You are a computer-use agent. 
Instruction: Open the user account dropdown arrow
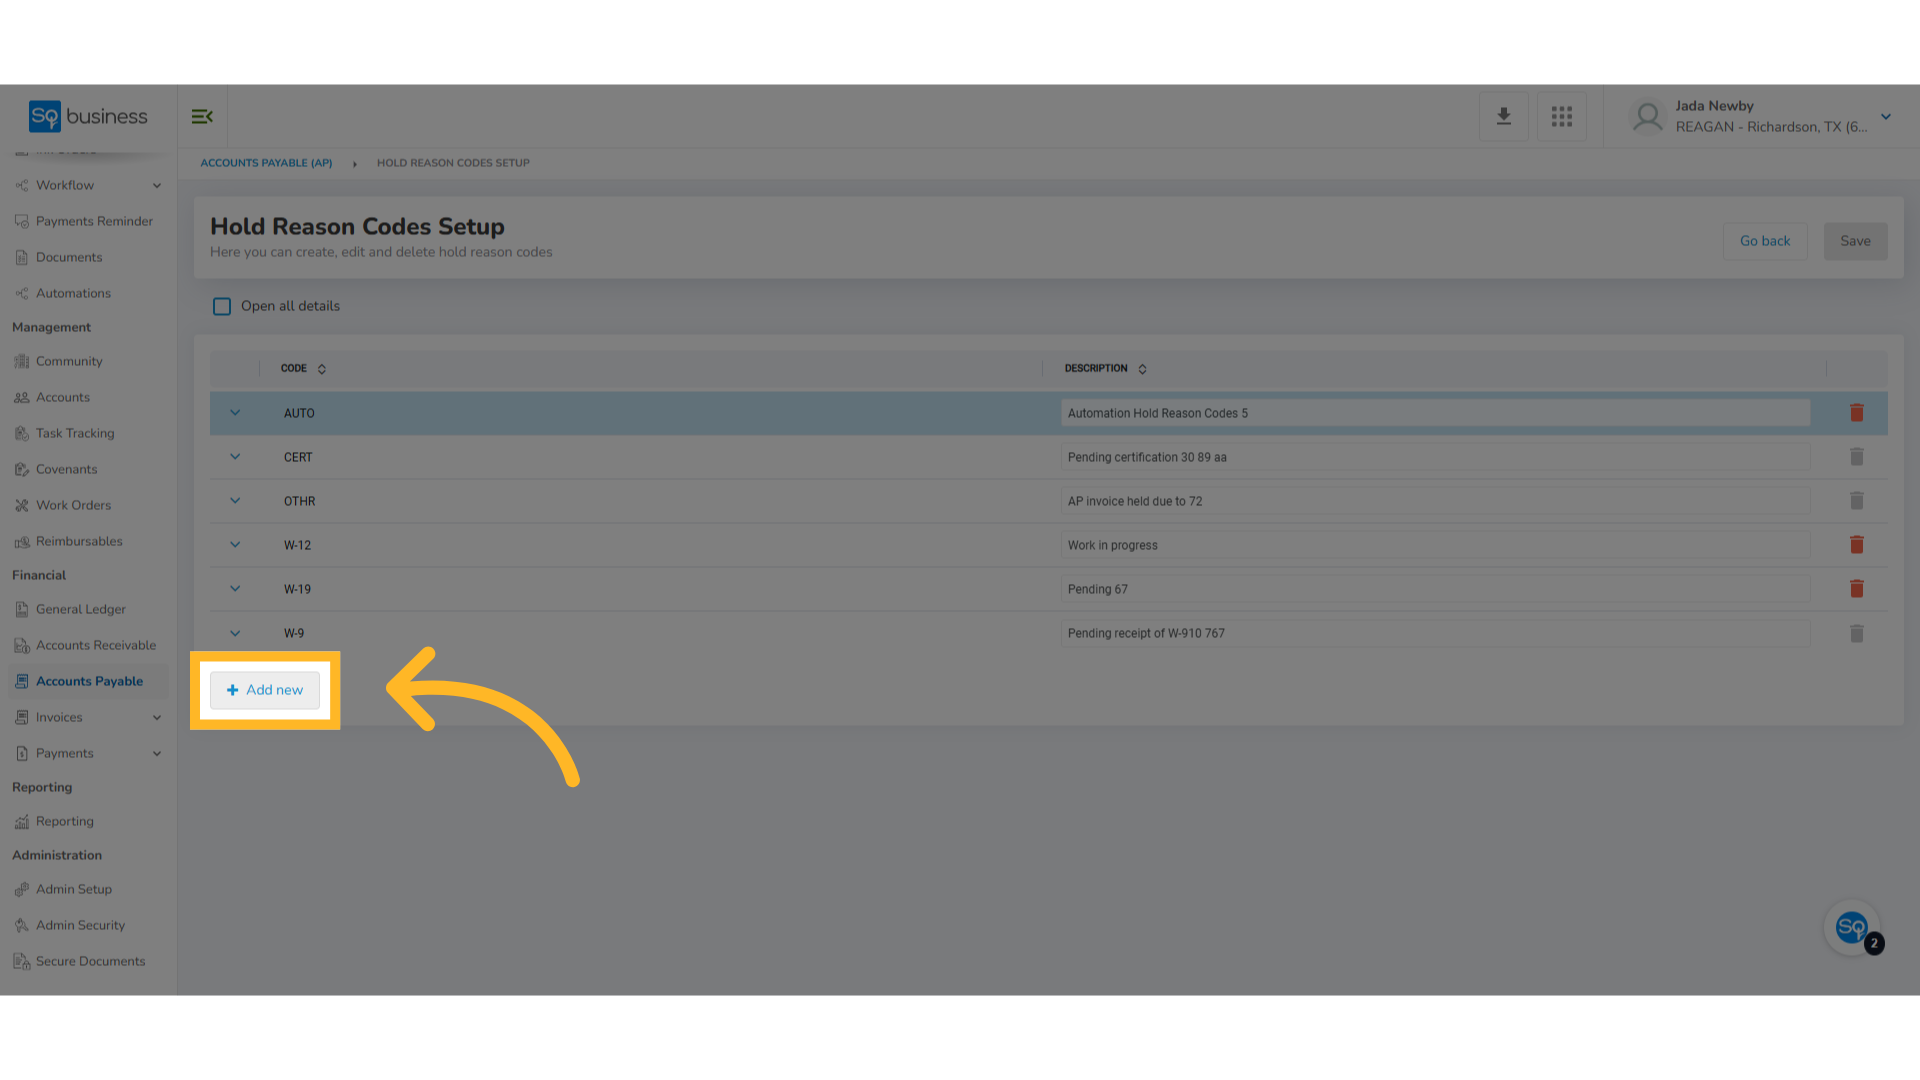[x=1886, y=117]
